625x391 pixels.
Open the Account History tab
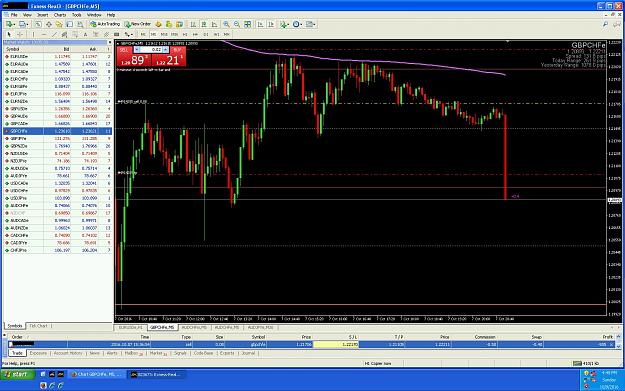(68, 353)
